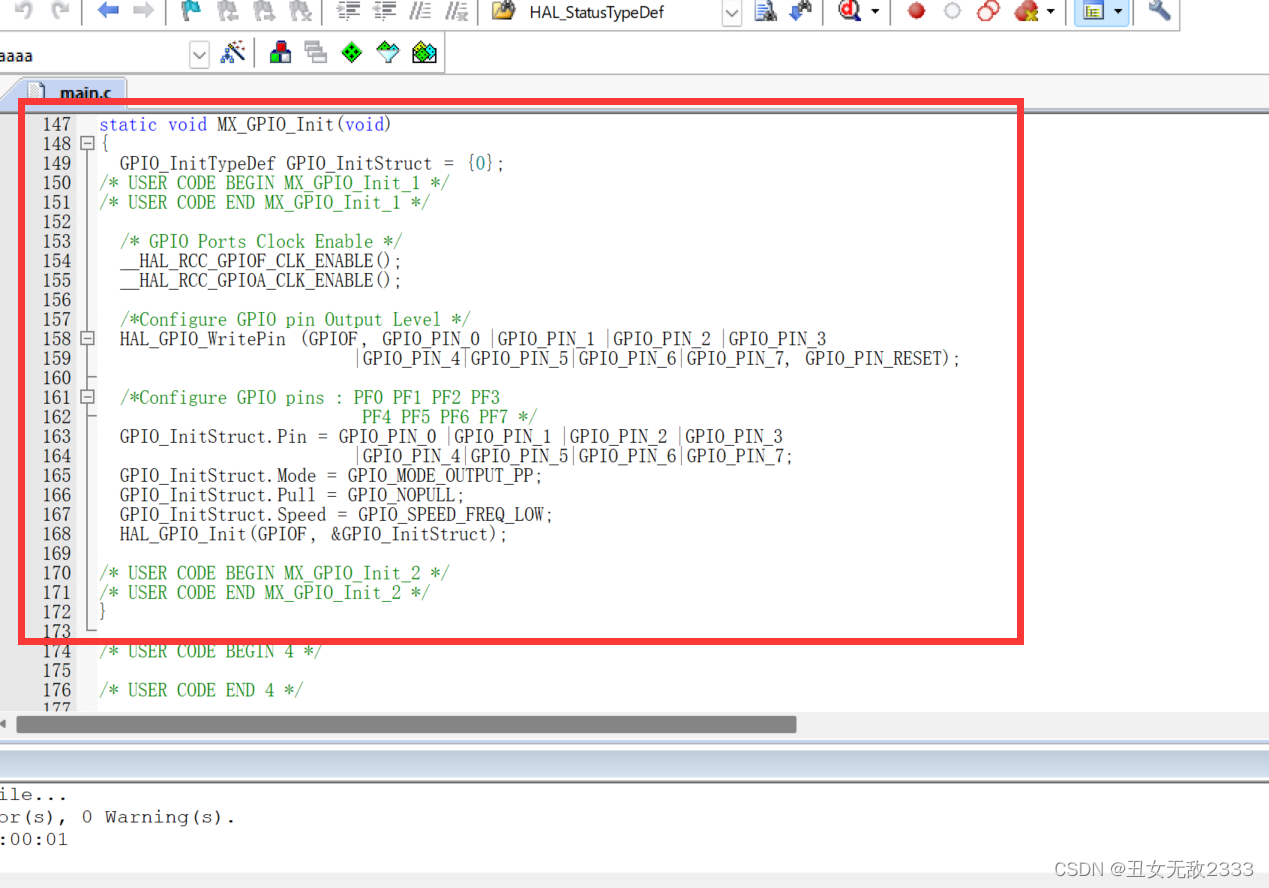Click the HAL_GPIO_Init call on line 168
The height and width of the screenshot is (888, 1269).
pyautogui.click(x=313, y=535)
